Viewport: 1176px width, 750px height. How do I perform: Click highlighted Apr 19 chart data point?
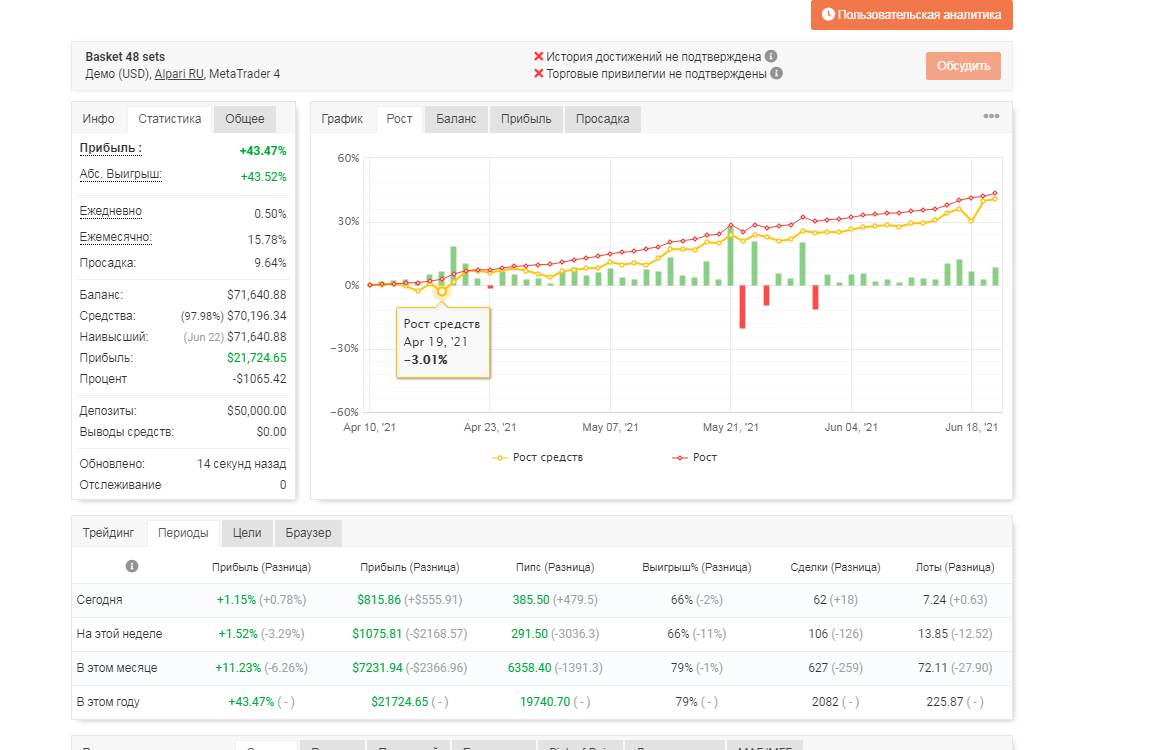tap(442, 291)
